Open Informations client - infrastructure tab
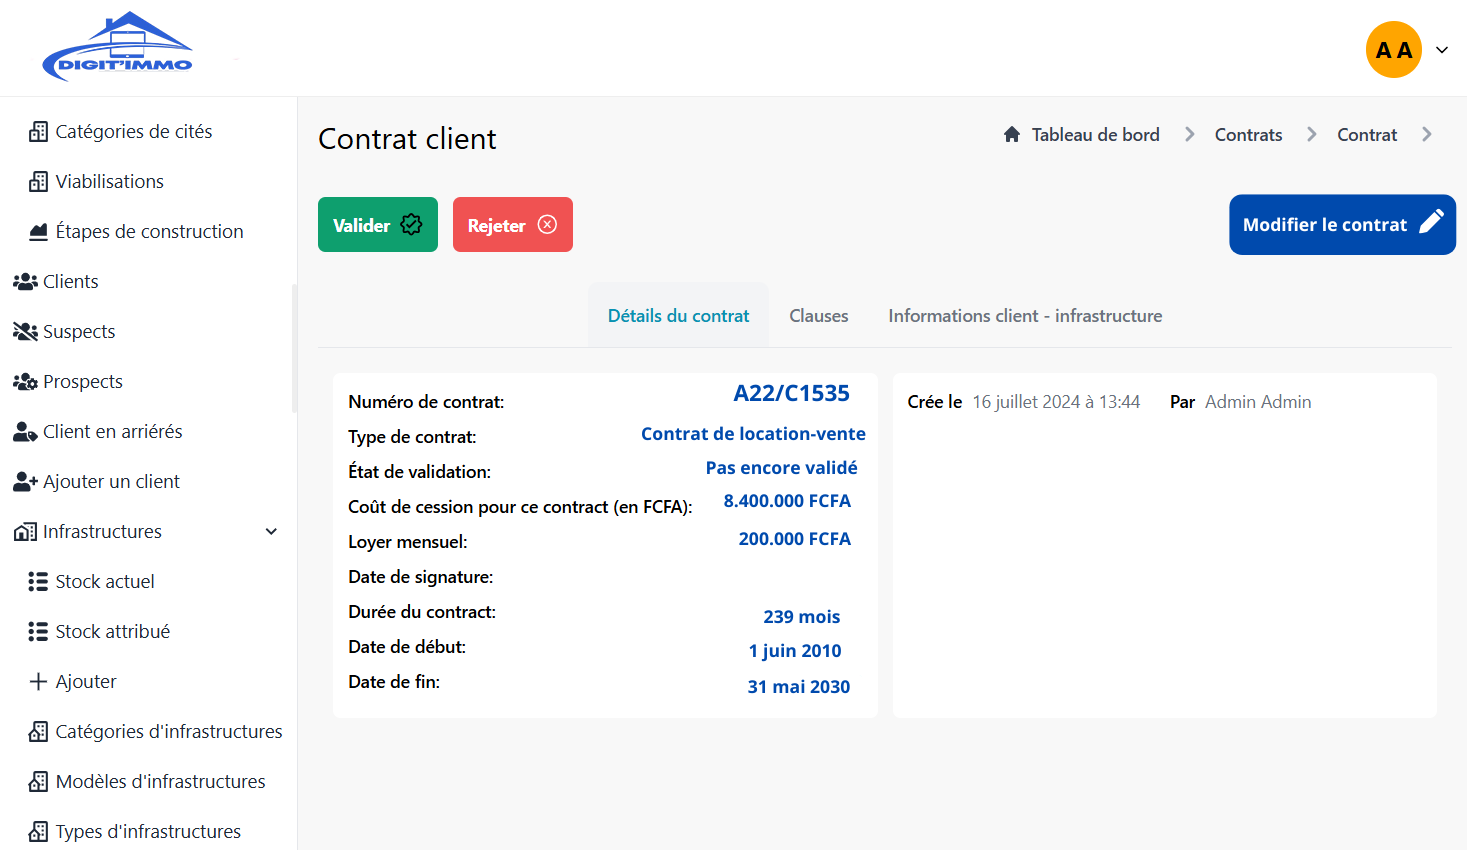 click(x=1025, y=316)
